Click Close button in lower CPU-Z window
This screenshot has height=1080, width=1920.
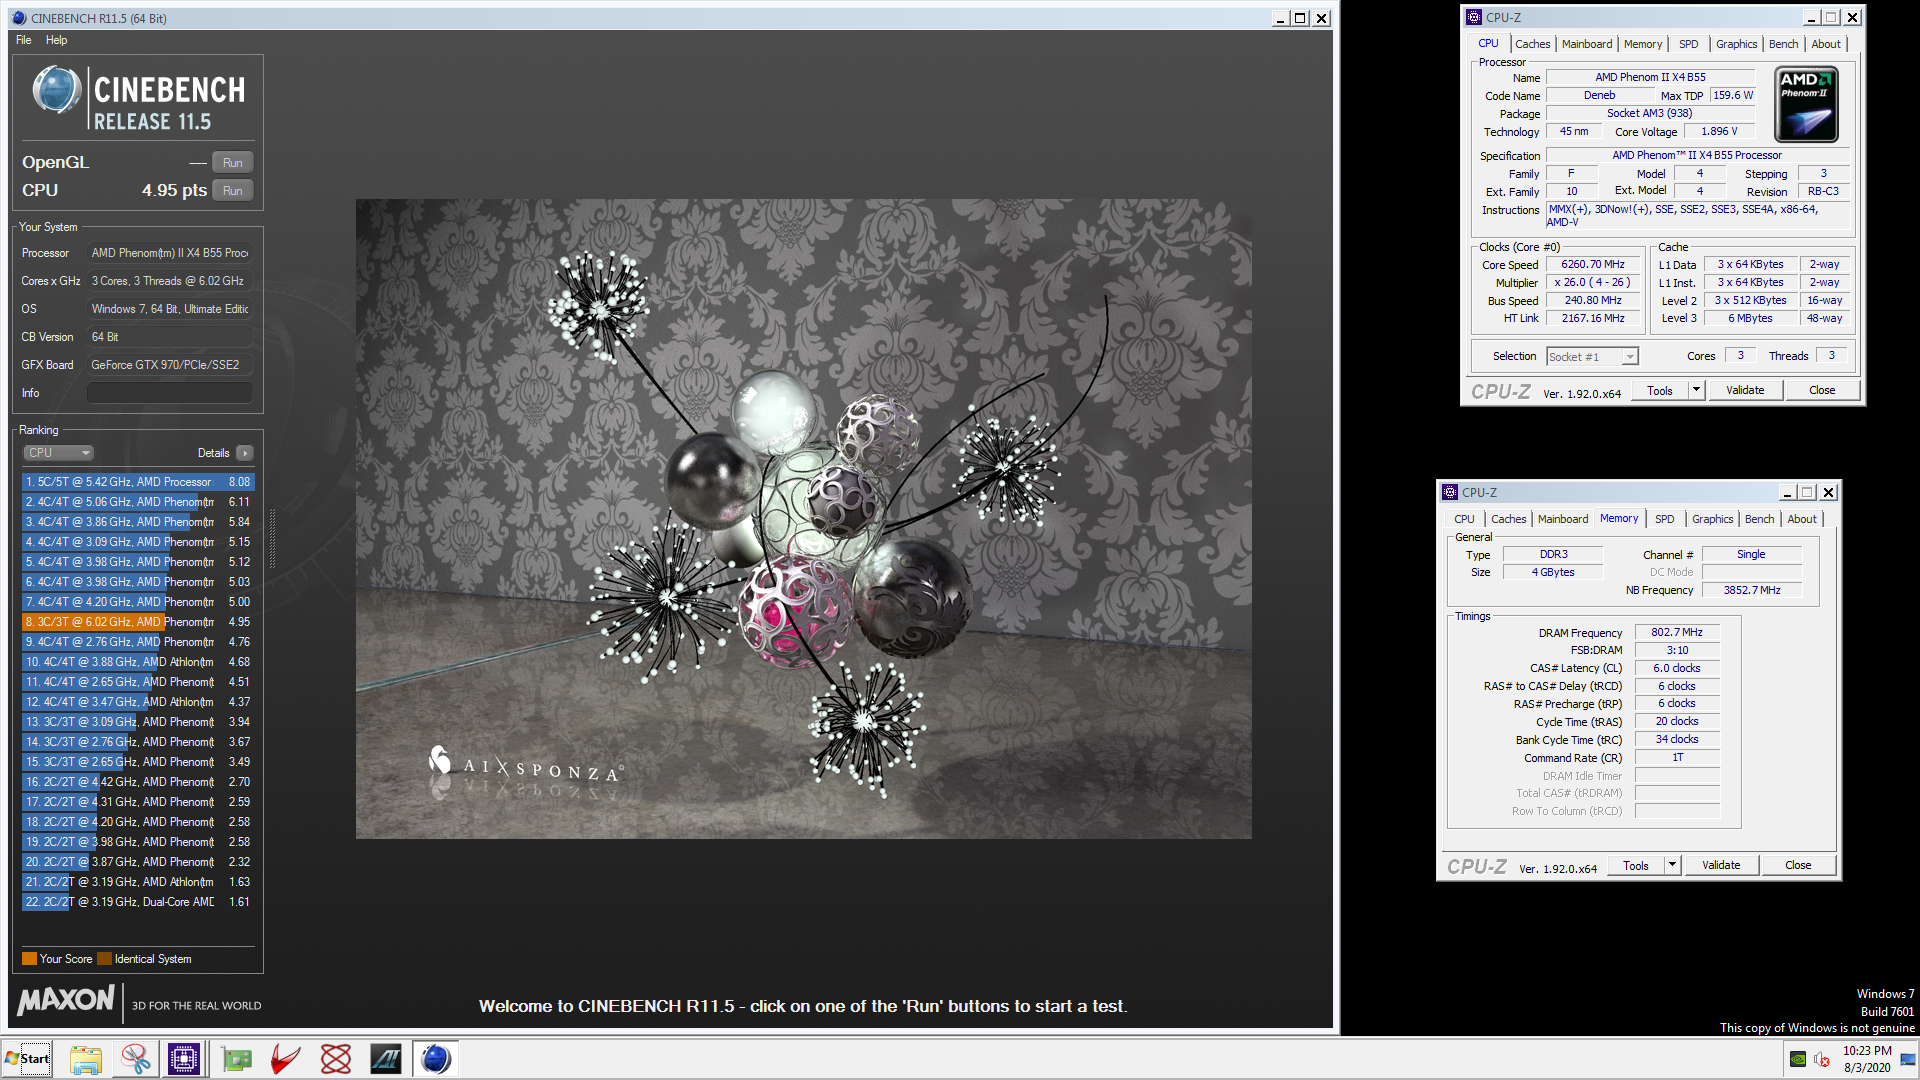1798,865
